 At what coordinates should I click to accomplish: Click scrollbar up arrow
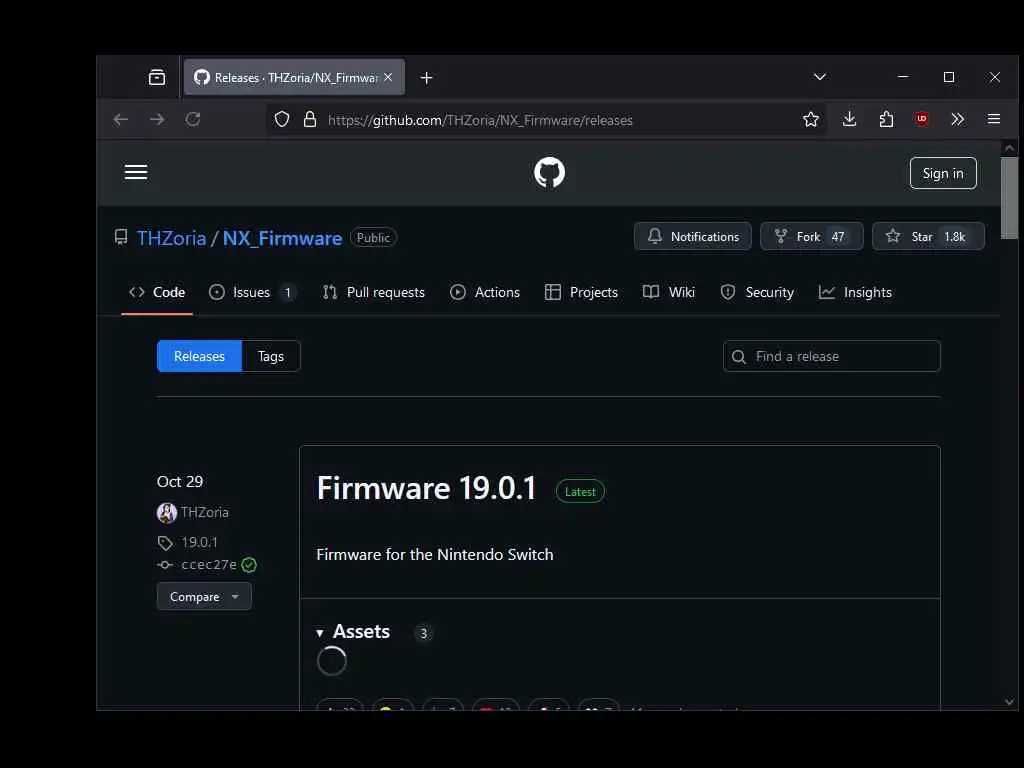point(1009,148)
